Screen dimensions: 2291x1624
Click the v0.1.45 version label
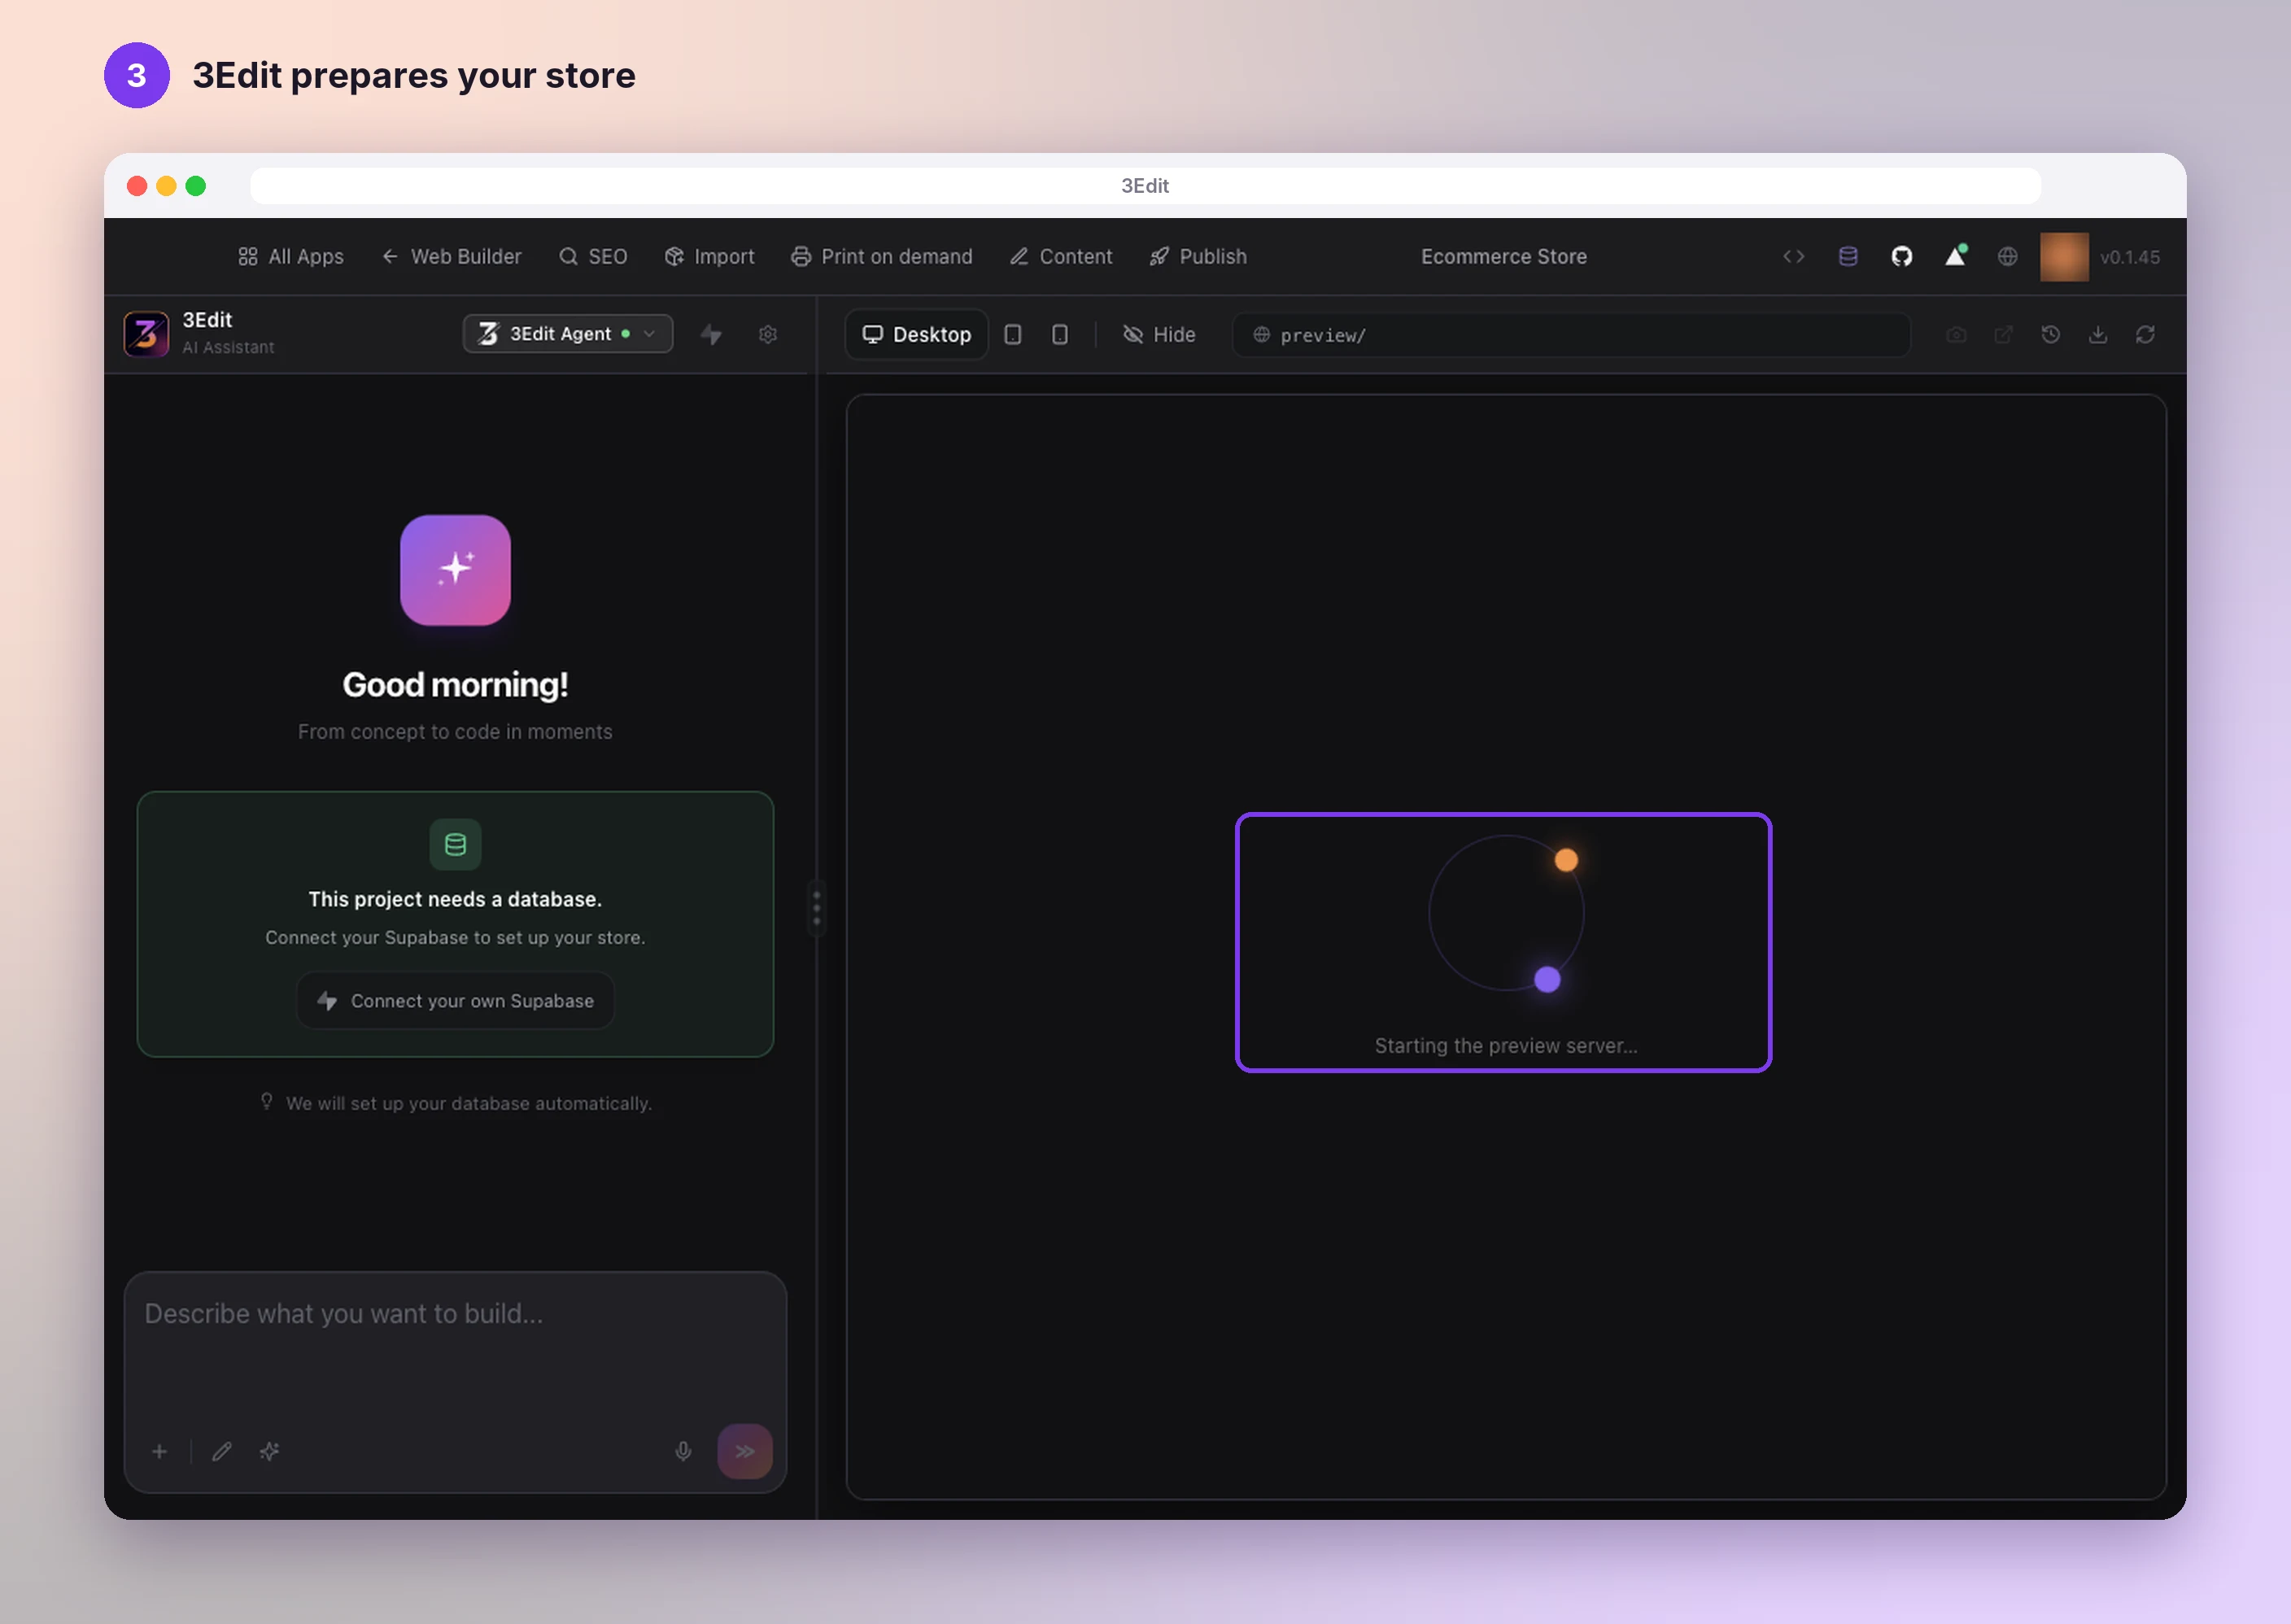tap(2130, 257)
